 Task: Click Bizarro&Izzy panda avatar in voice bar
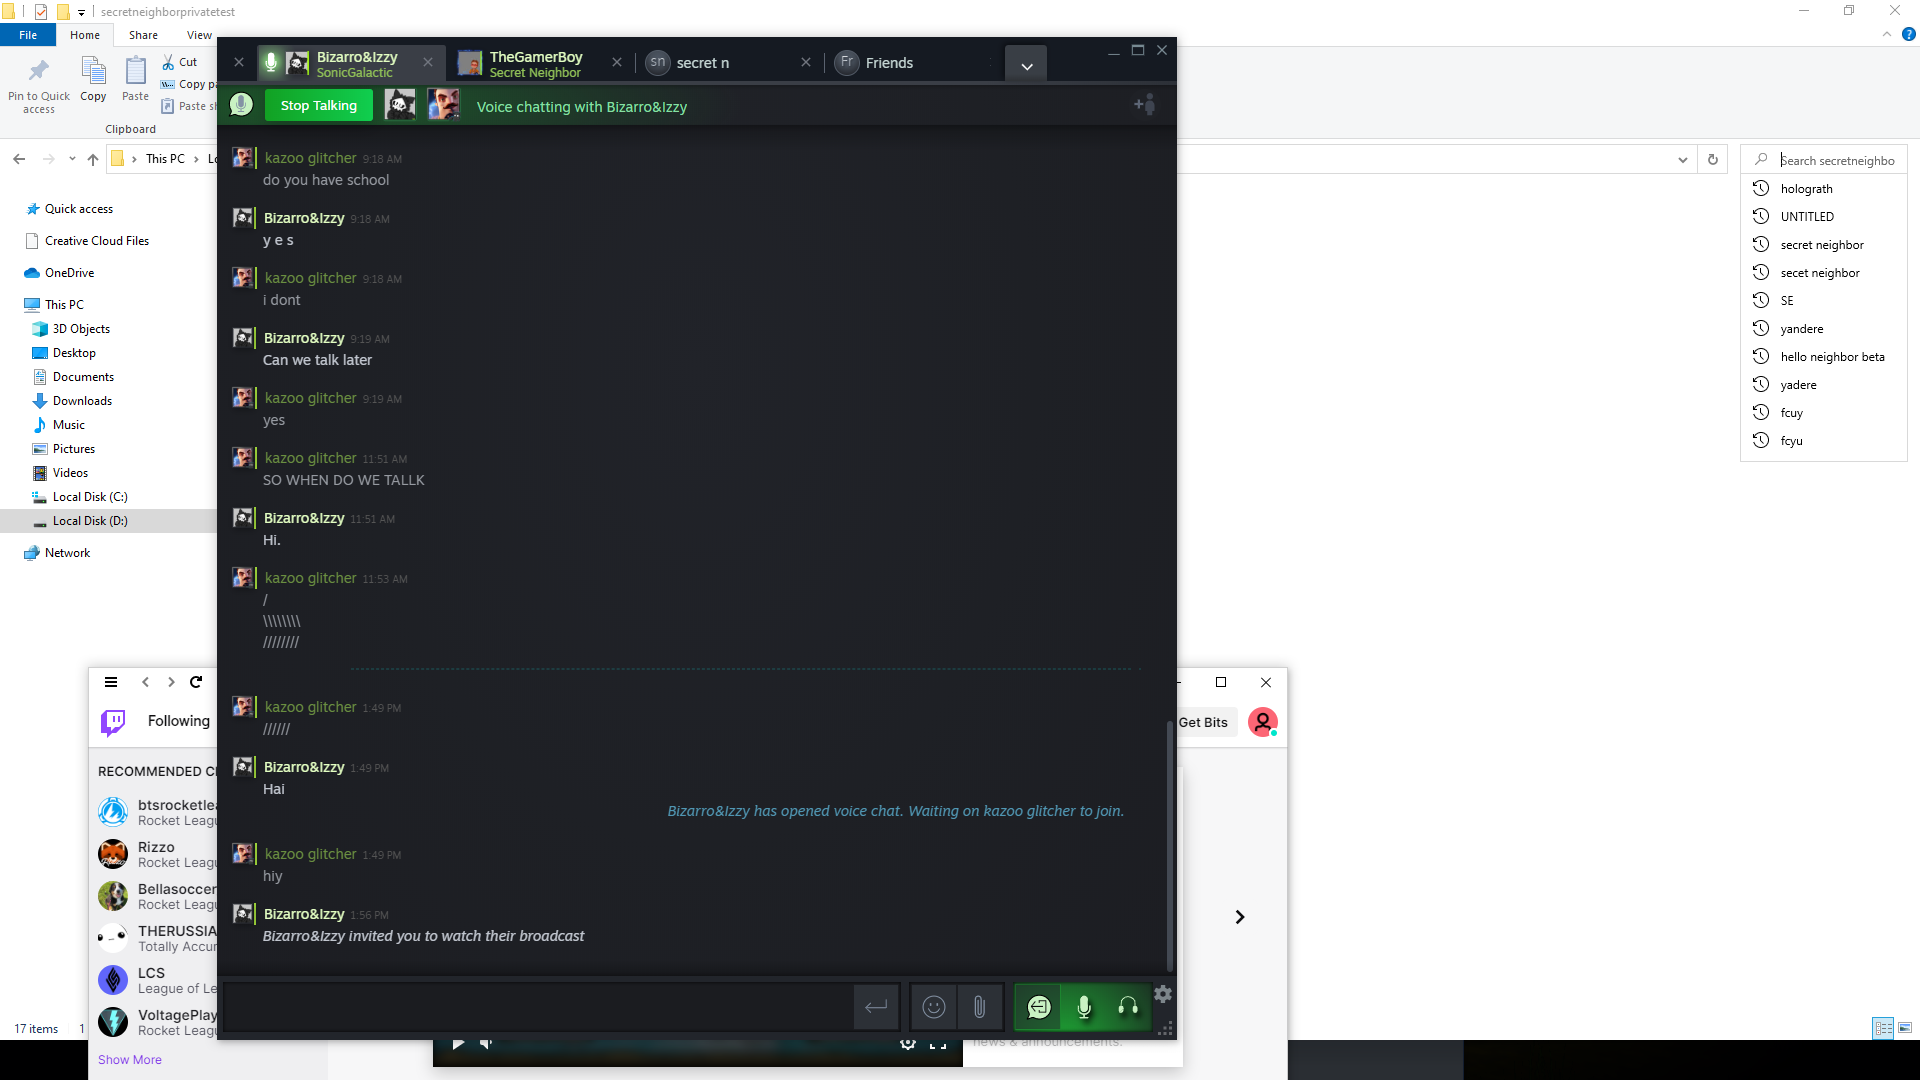click(400, 105)
